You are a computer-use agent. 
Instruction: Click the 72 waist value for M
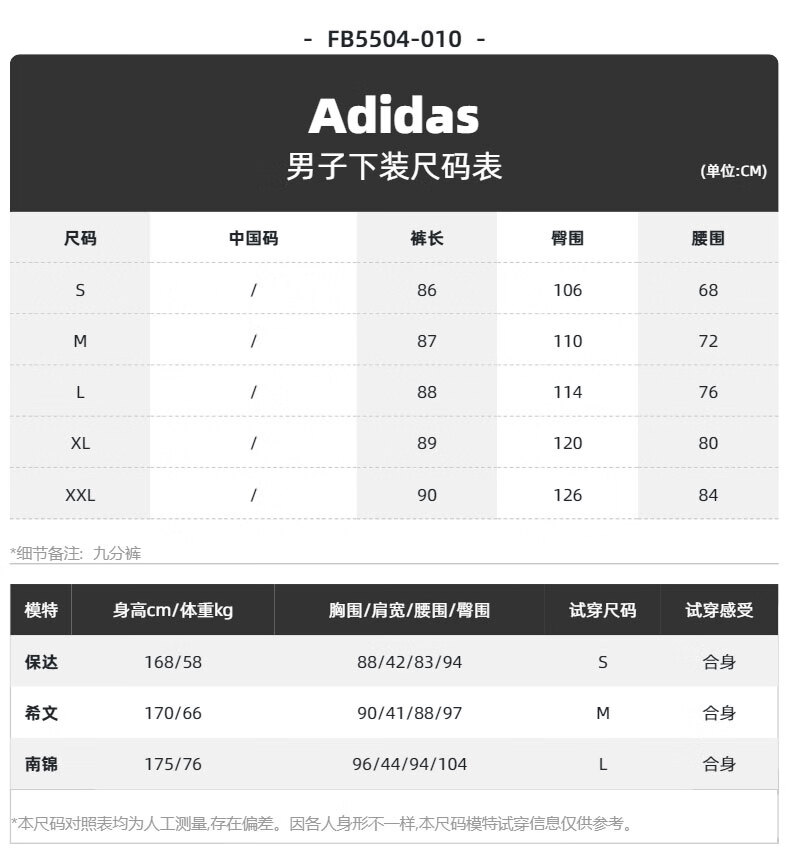pos(708,341)
